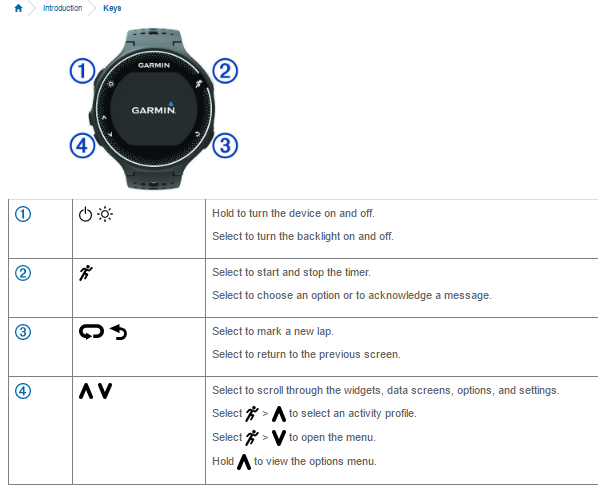Click the up arrow icon in row 4
598x487 pixels.
[x=86, y=391]
